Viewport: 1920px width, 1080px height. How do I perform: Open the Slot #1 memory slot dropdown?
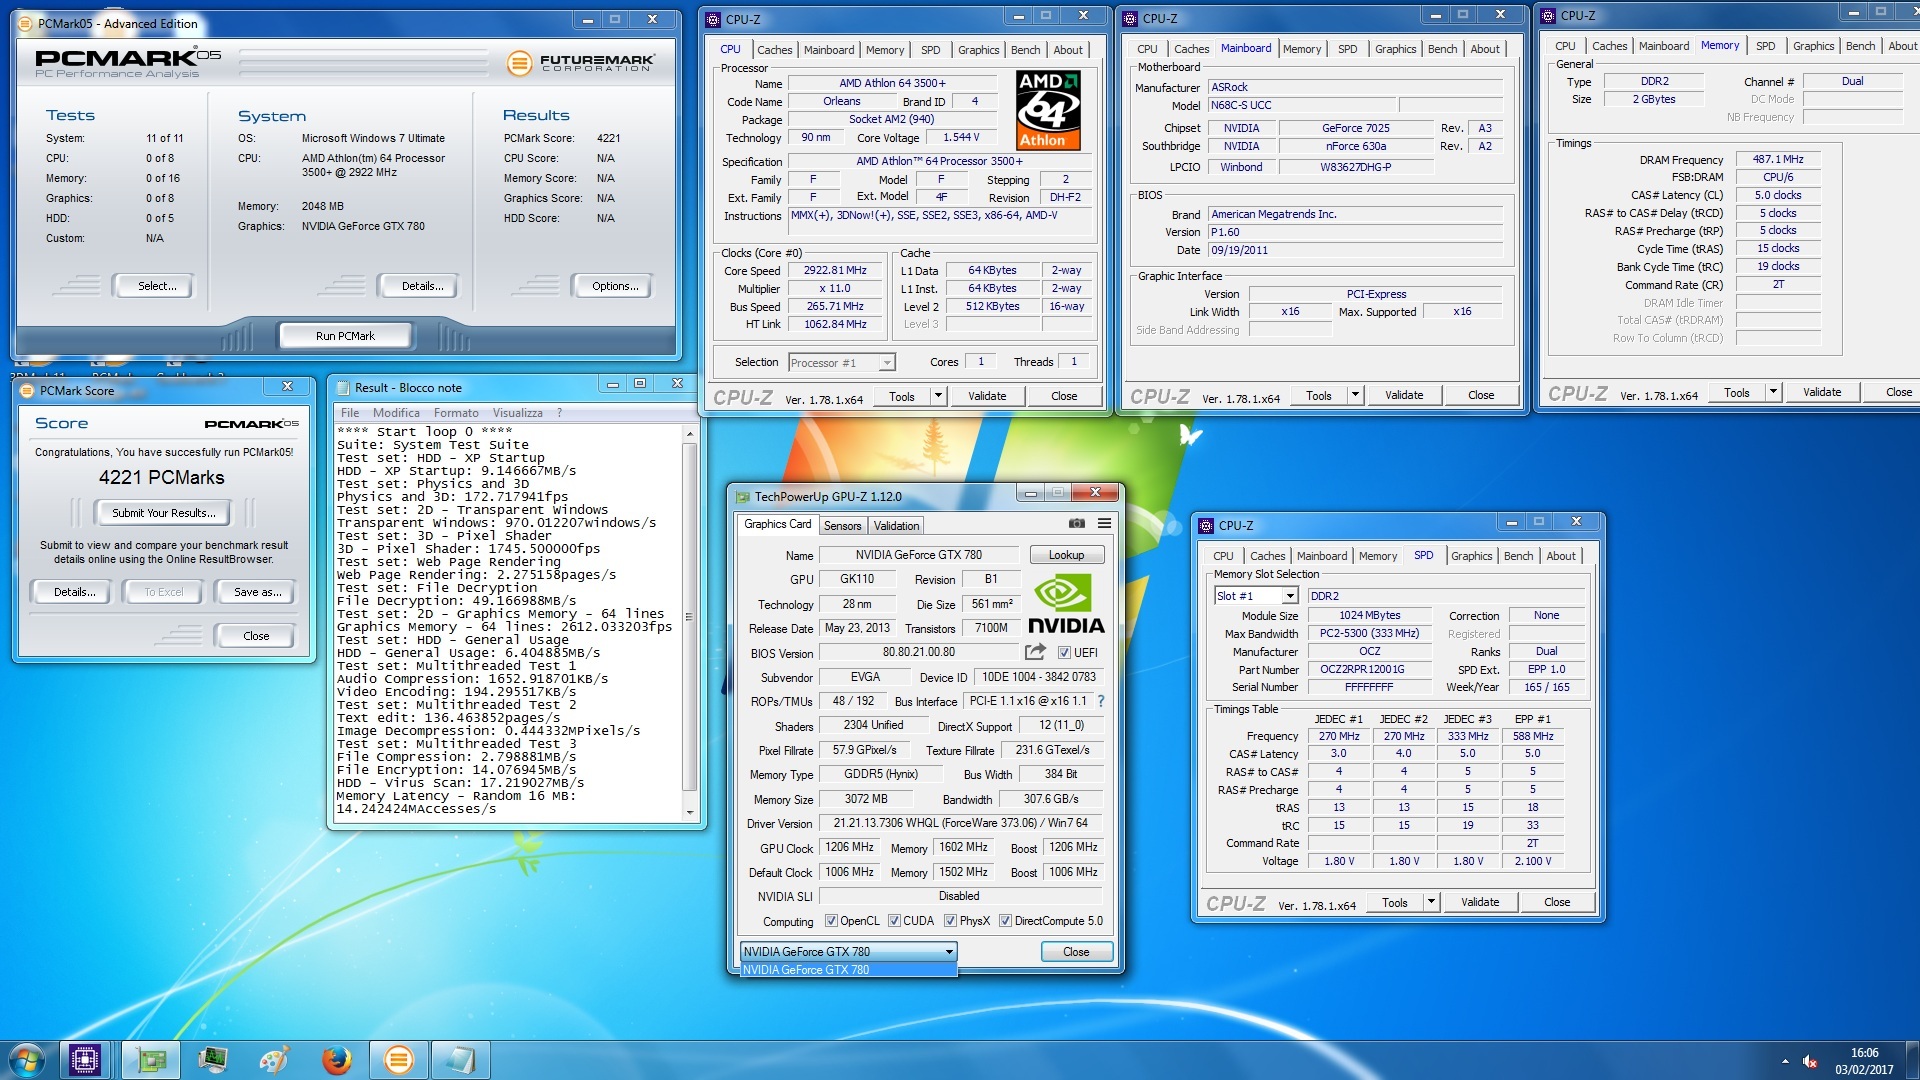[1290, 596]
